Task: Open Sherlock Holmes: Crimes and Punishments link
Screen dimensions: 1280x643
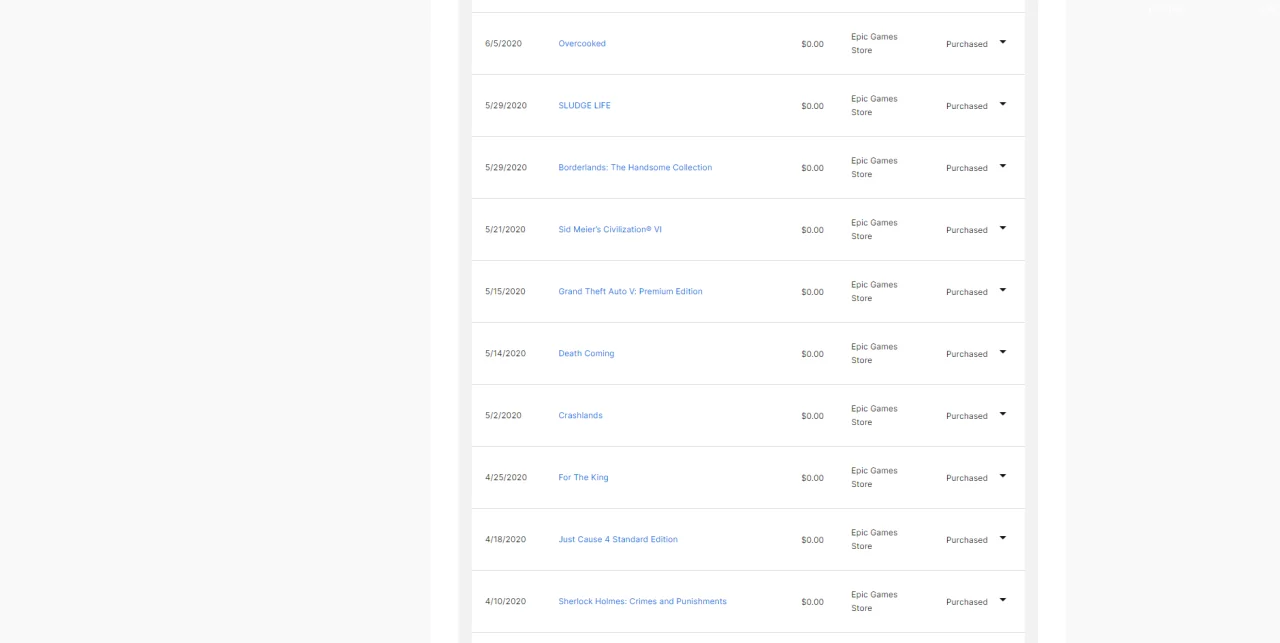Action: 642,602
